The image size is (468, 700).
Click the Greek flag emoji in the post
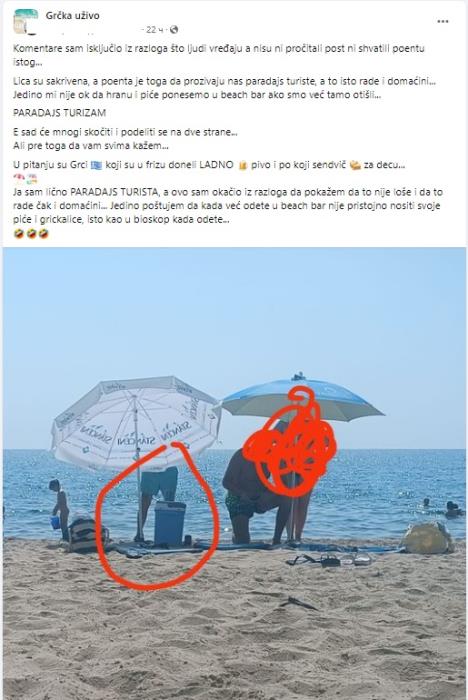pos(96,165)
